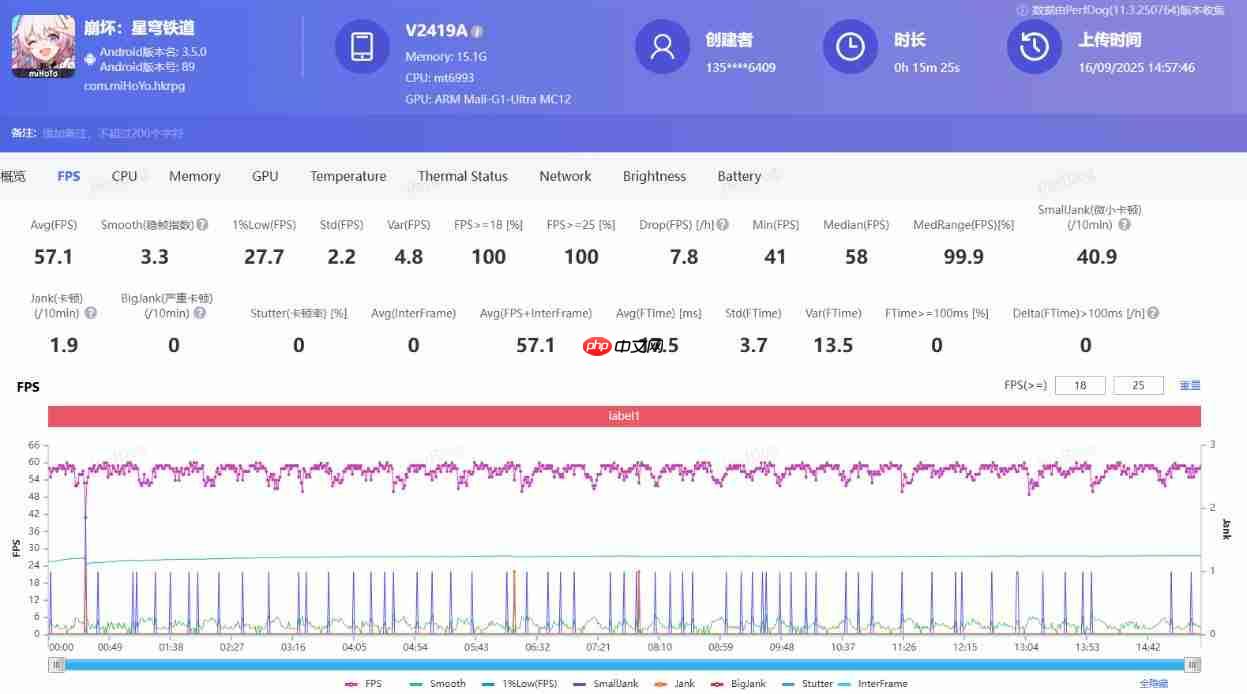Click the phone device icon near V2419A
The width and height of the screenshot is (1247, 694).
(361, 46)
